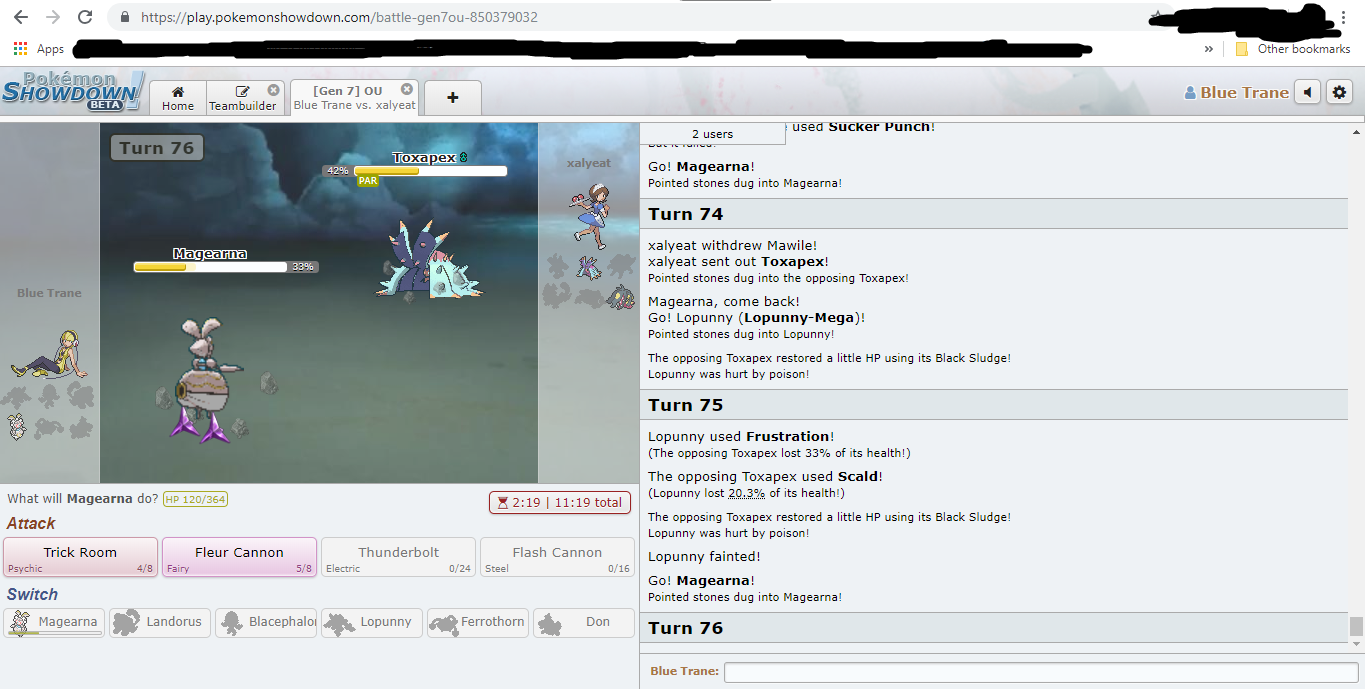This screenshot has height=689, width=1365.
Task: Mute sound with the speaker icon
Action: click(x=1307, y=92)
